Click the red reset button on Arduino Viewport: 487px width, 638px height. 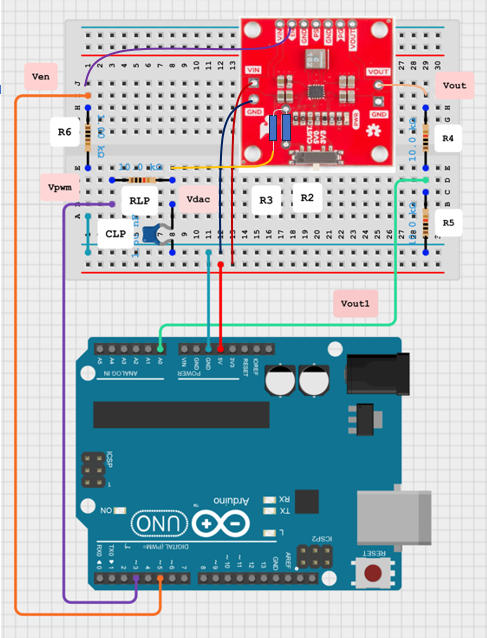click(373, 572)
